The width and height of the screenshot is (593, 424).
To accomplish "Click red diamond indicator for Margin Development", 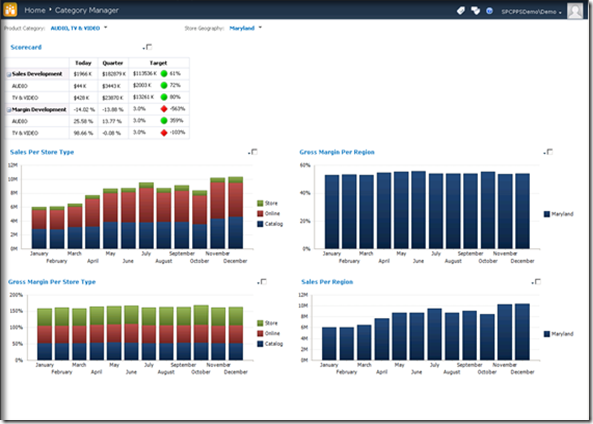I will pos(164,109).
